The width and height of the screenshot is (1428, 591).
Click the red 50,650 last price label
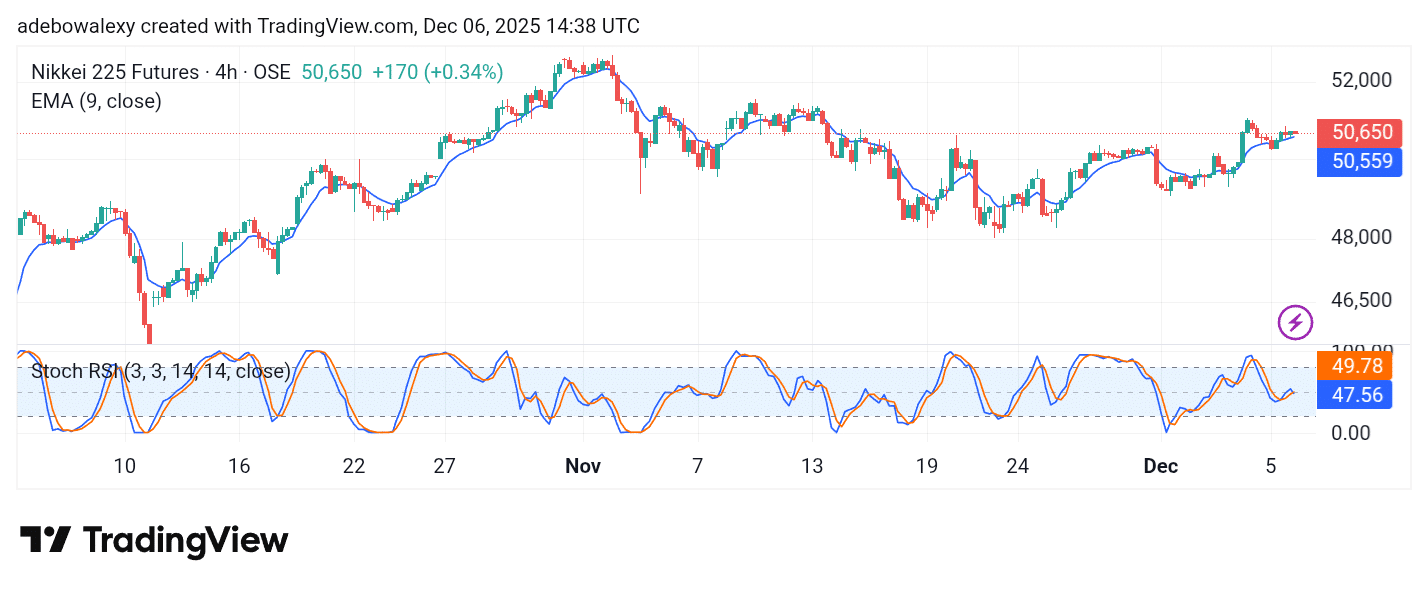click(x=1360, y=132)
